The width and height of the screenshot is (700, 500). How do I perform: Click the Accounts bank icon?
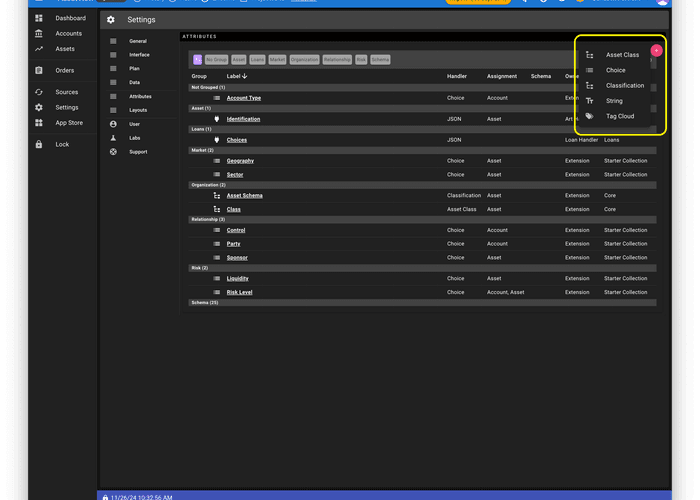tap(39, 33)
